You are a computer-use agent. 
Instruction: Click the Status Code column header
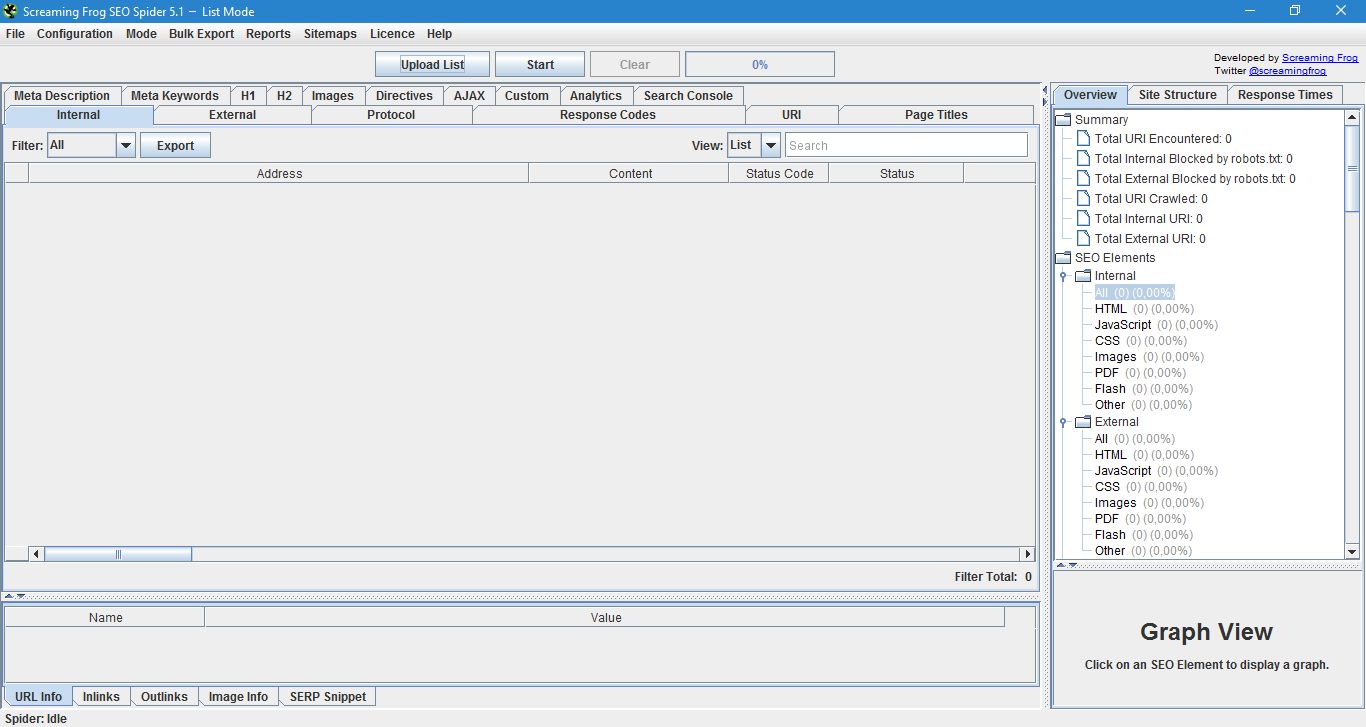[780, 174]
